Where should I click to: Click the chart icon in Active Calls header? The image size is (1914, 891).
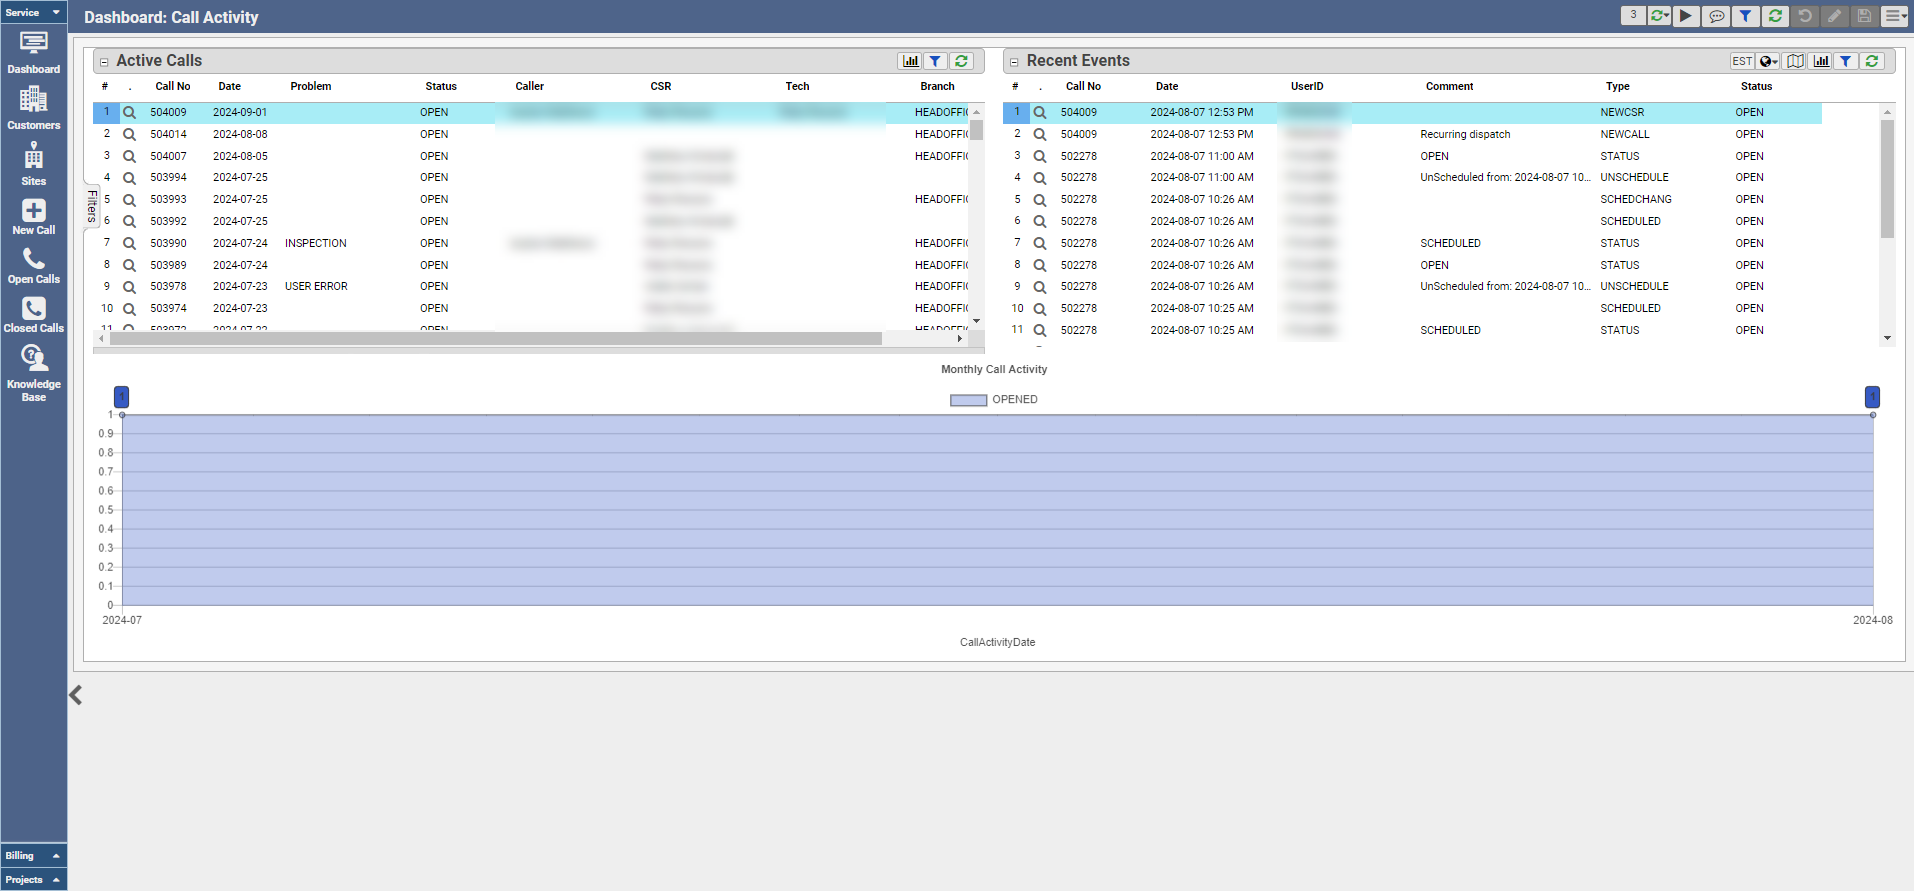(910, 61)
